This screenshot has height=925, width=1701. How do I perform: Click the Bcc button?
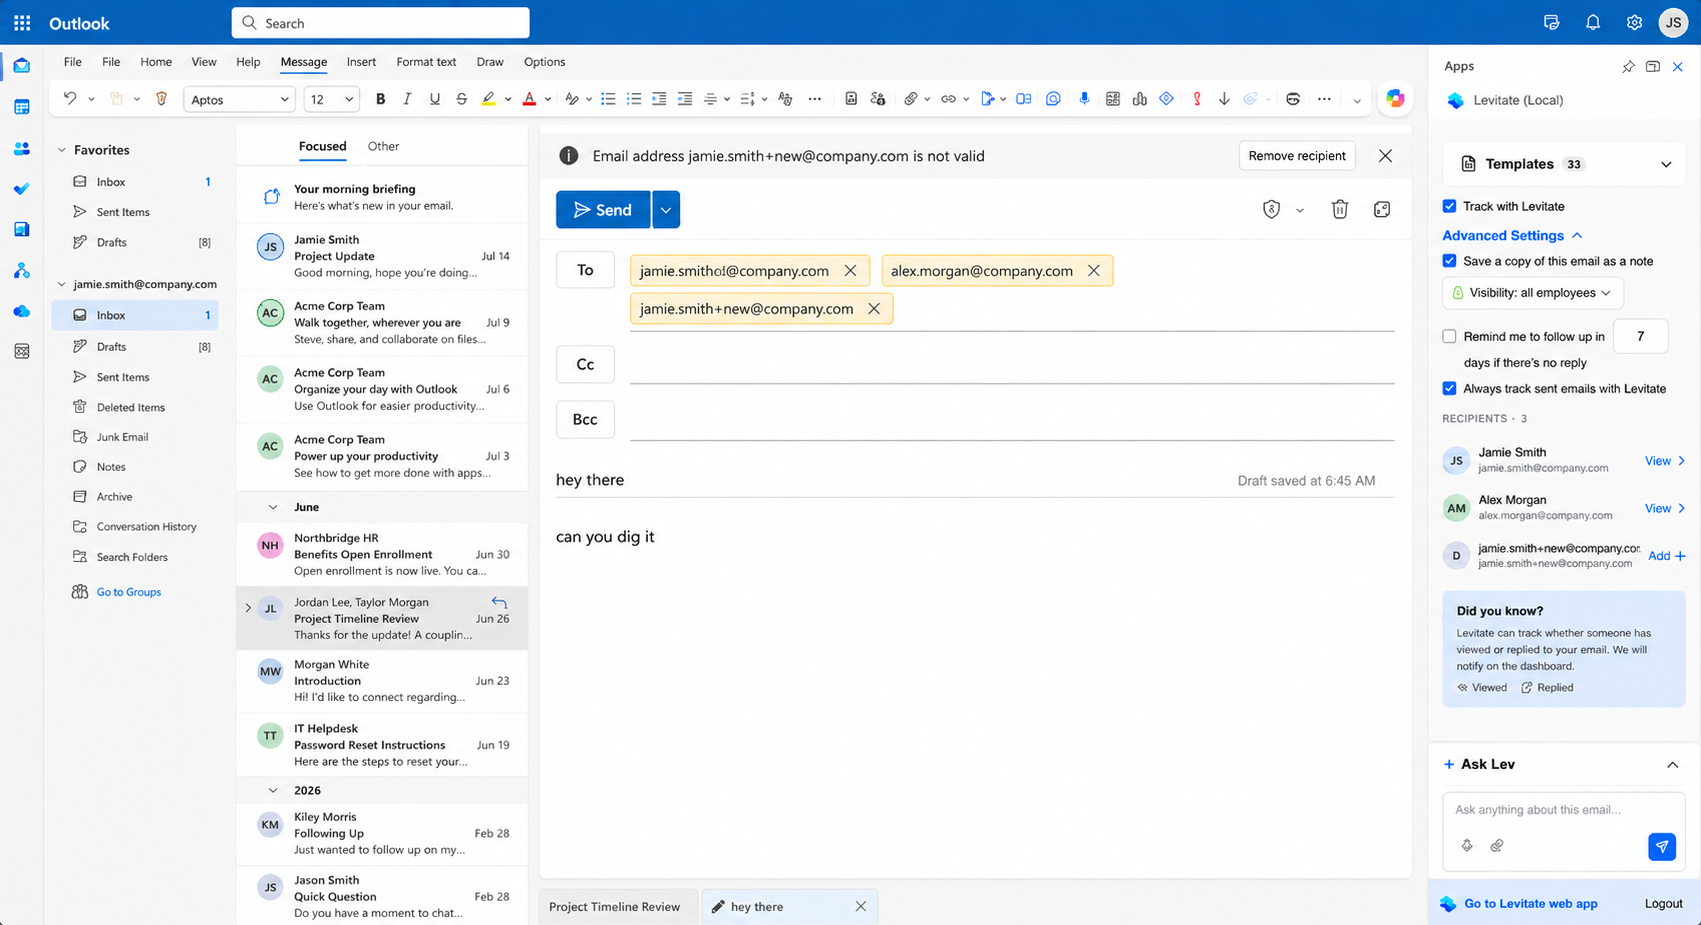pos(585,420)
